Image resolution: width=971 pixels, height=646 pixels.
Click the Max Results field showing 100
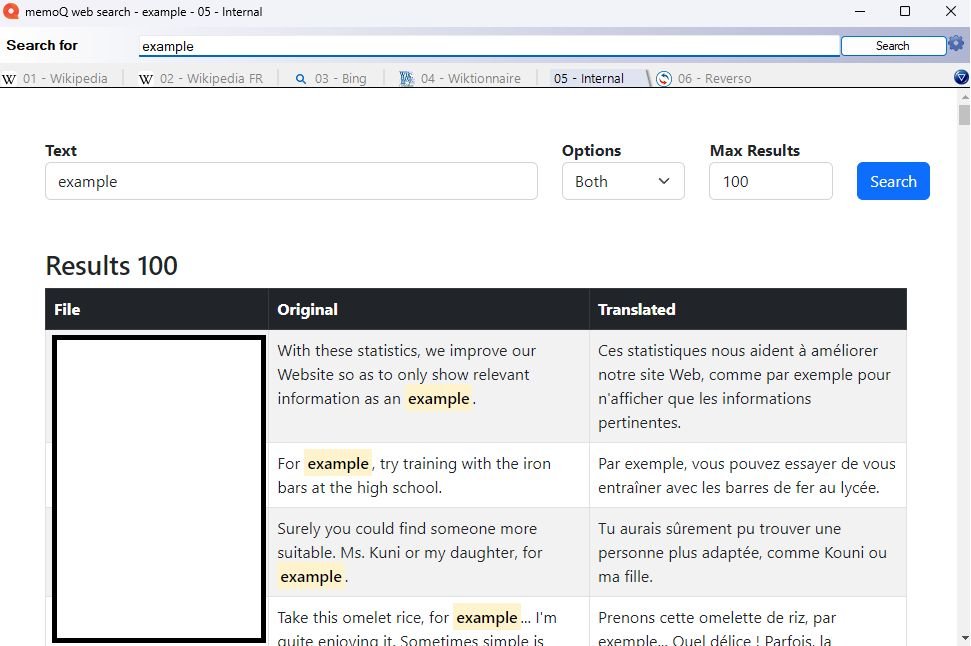tap(770, 181)
